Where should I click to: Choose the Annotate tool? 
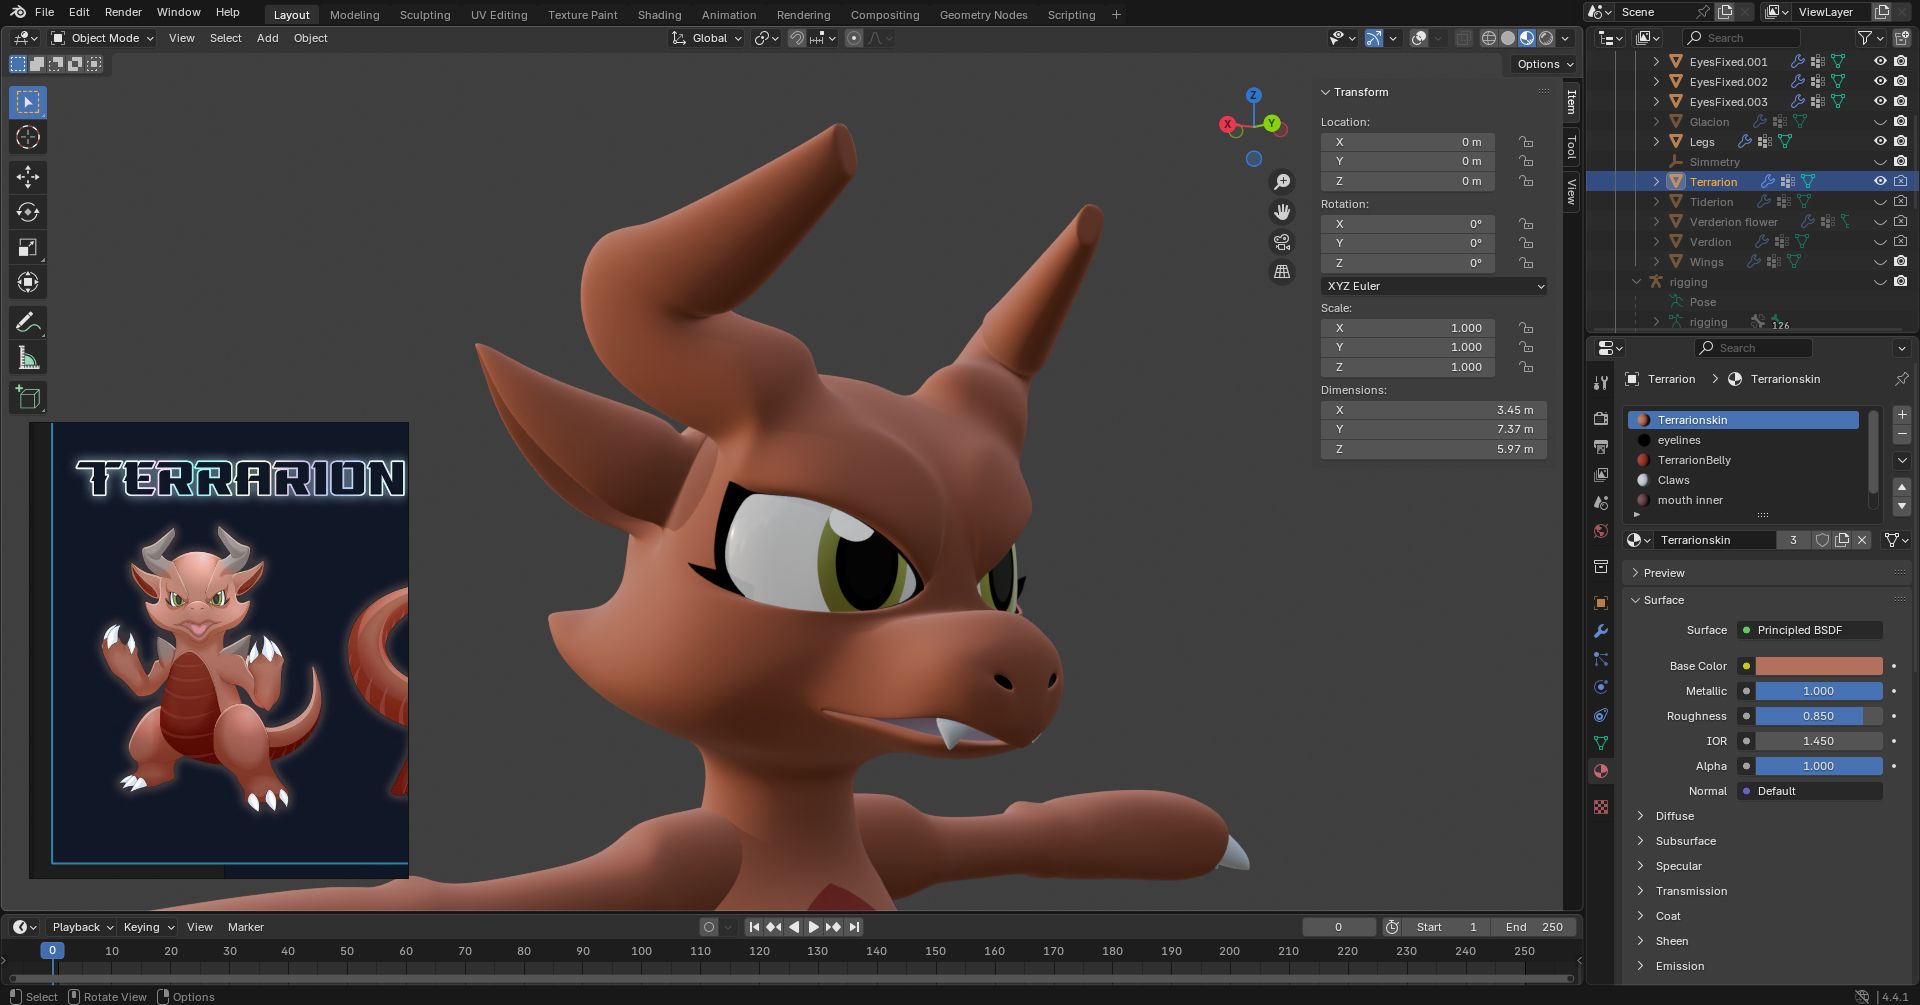[x=28, y=322]
